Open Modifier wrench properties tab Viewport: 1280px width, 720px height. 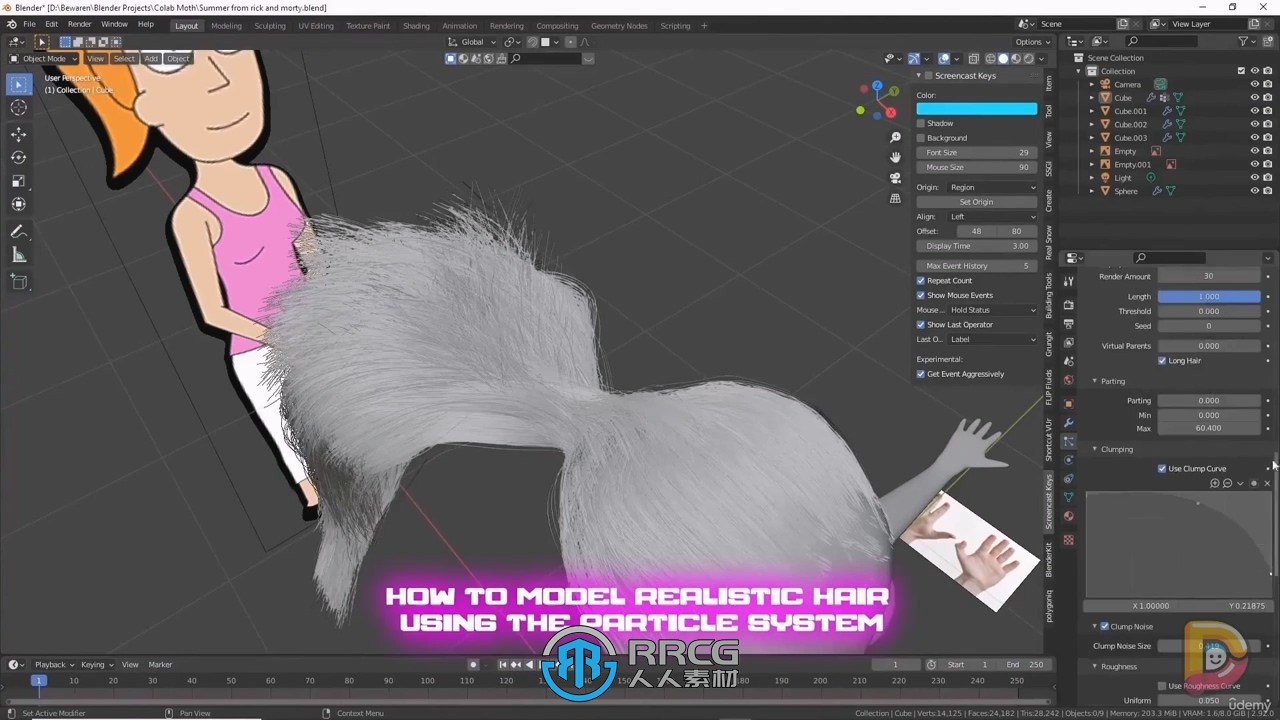coord(1069,422)
